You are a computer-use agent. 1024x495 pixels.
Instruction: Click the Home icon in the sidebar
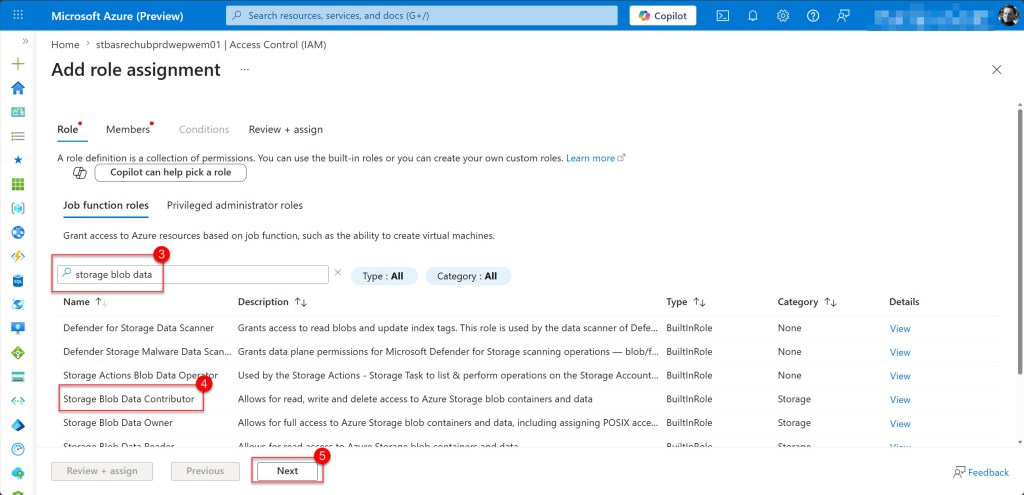[x=17, y=87]
